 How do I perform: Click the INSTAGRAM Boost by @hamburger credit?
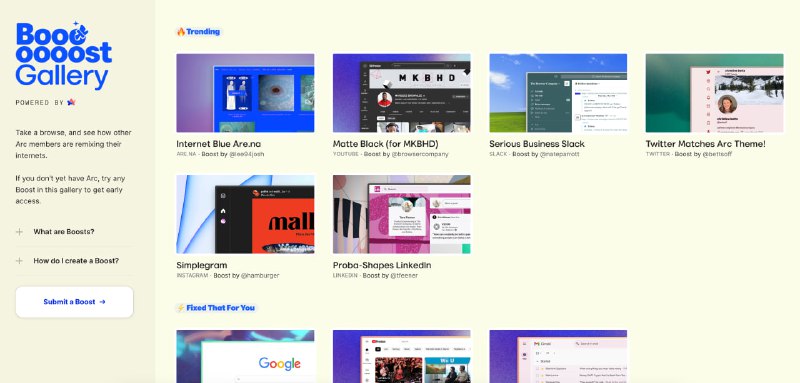click(x=228, y=275)
